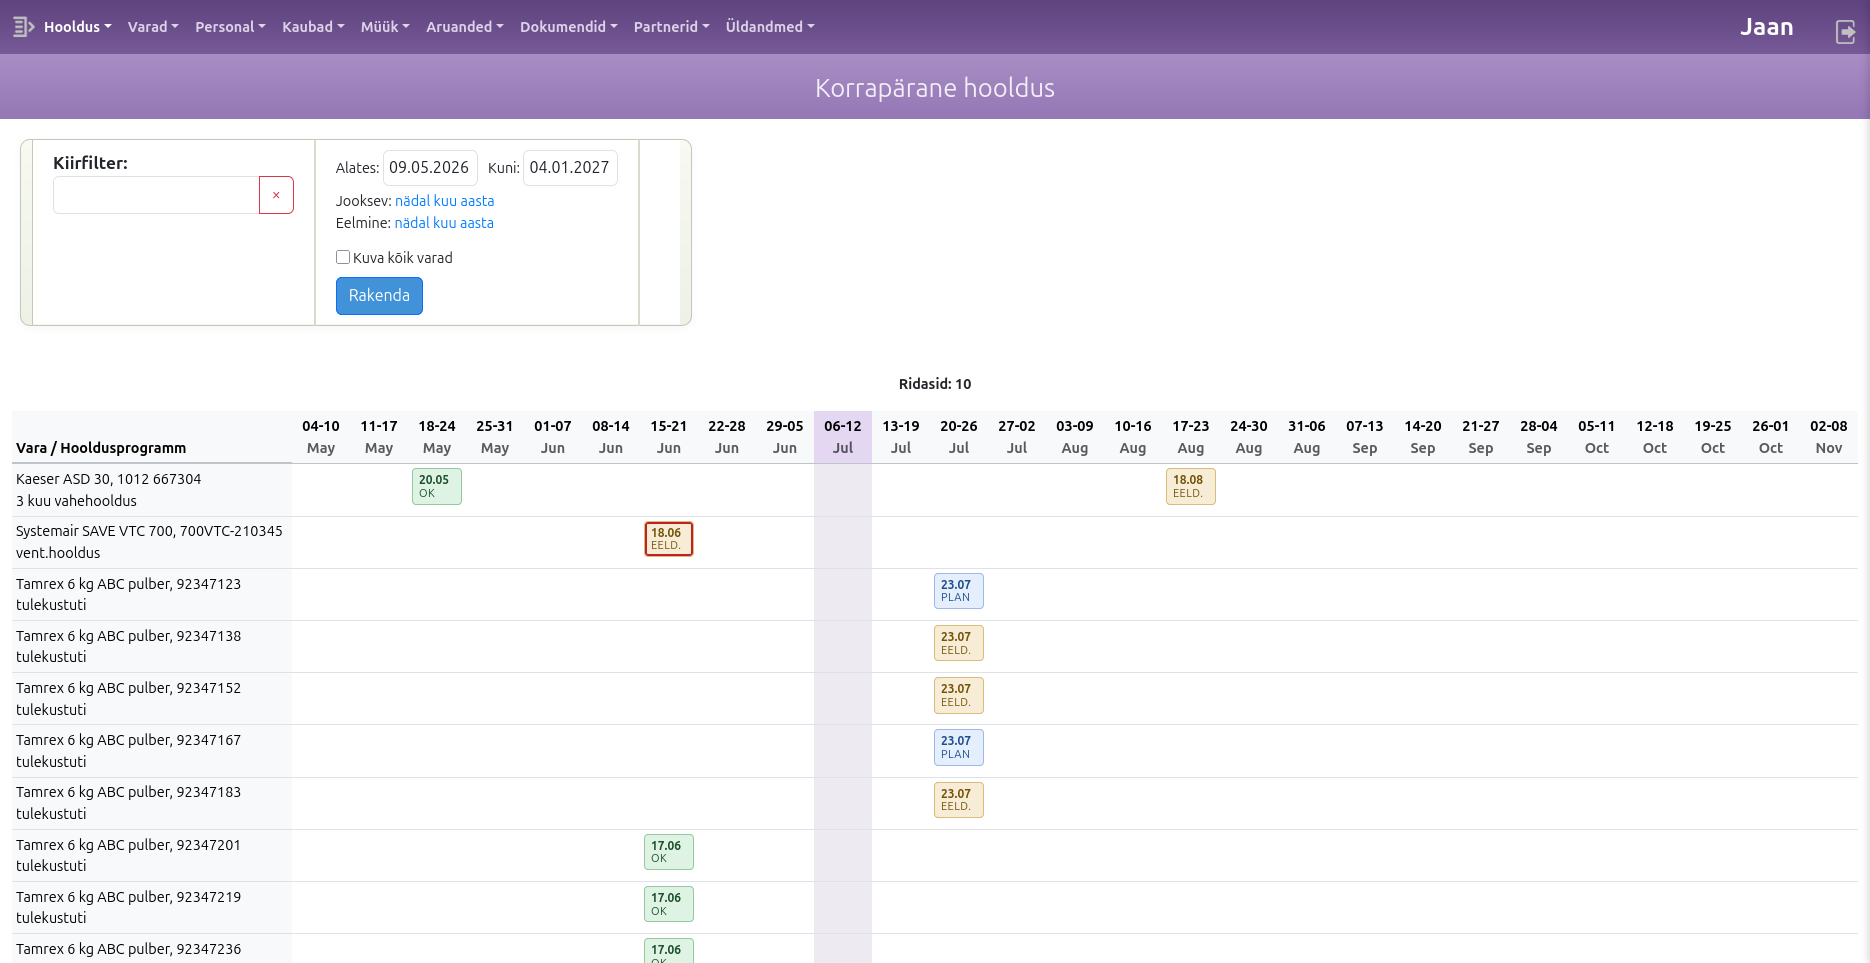
Task: Open the 18.08 EELD. Kaeser marker
Action: [1191, 486]
